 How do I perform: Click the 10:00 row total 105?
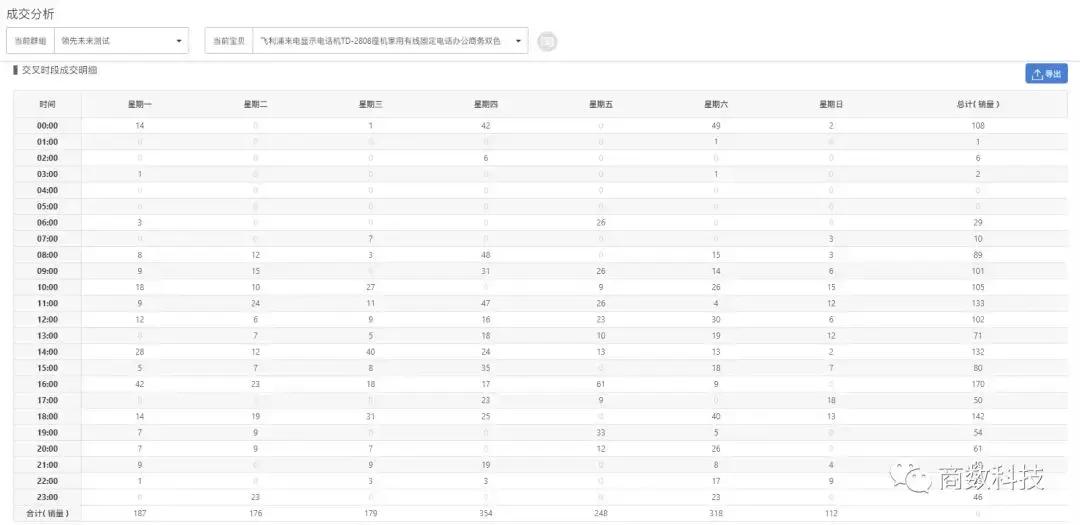[978, 287]
